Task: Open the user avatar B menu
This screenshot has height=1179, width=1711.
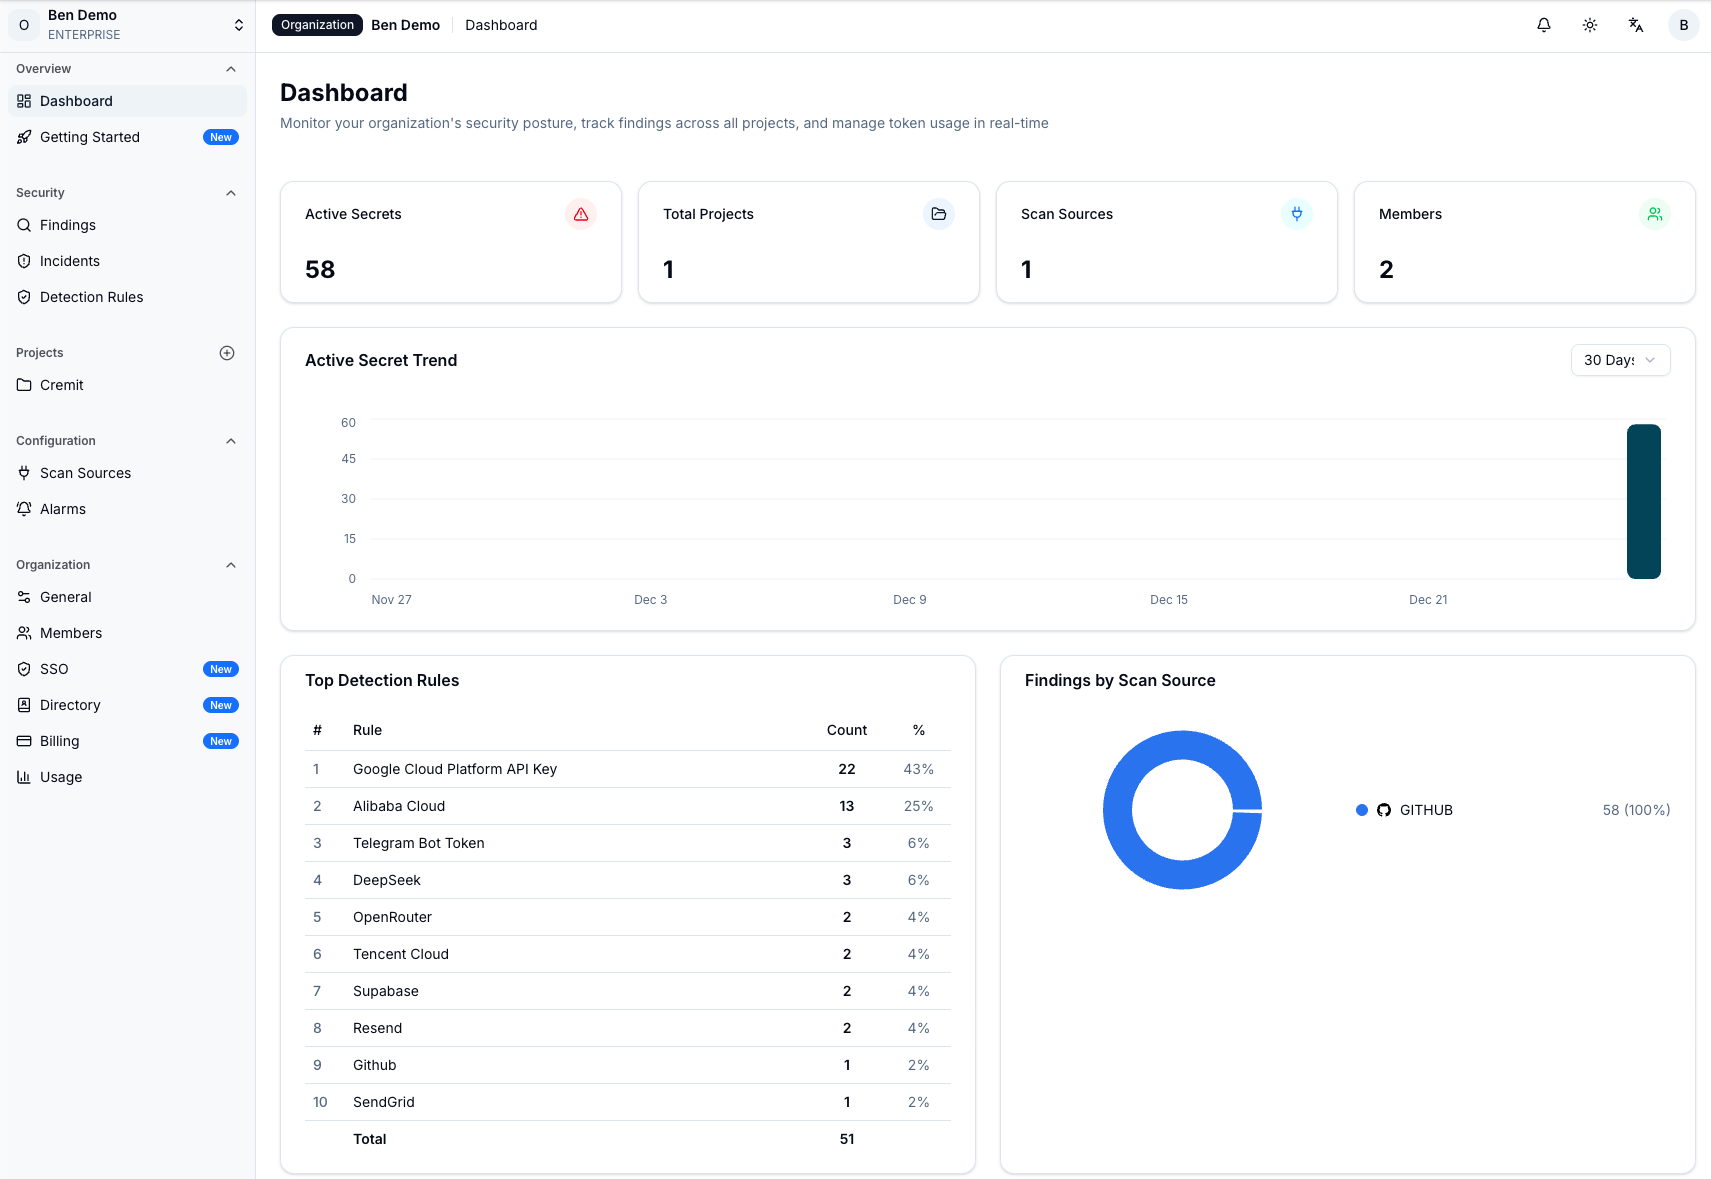Action: click(x=1684, y=25)
